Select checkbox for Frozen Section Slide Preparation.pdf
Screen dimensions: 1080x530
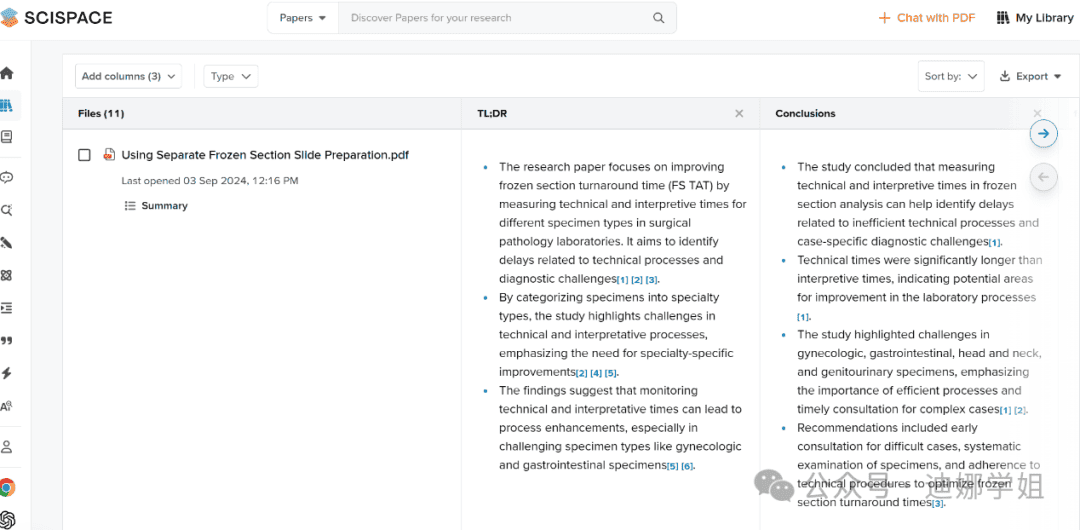84,155
